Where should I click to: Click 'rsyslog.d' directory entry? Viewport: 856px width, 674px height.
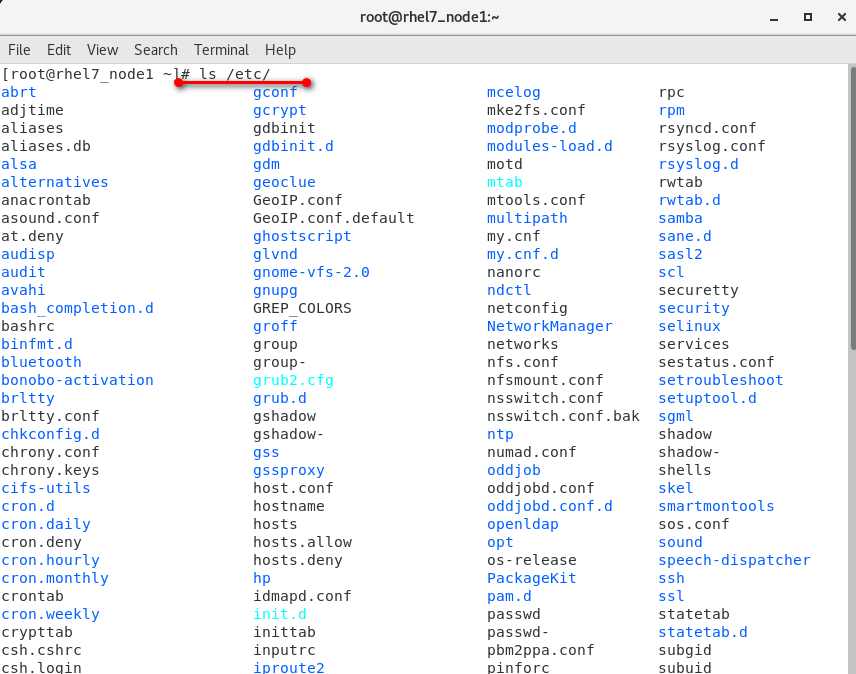699,164
